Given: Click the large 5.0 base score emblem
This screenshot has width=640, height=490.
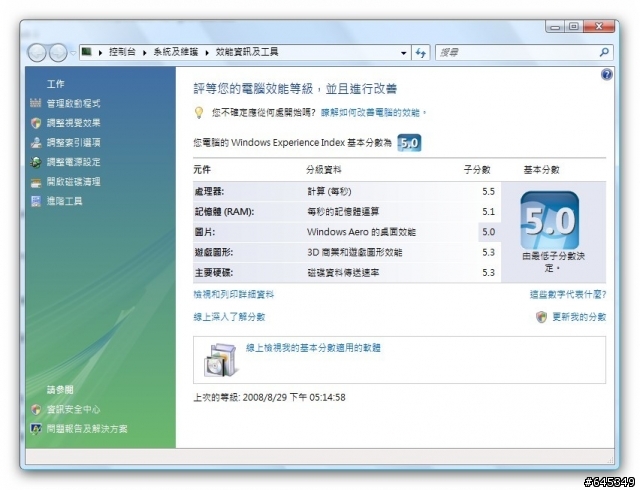Looking at the screenshot, I should (550, 220).
